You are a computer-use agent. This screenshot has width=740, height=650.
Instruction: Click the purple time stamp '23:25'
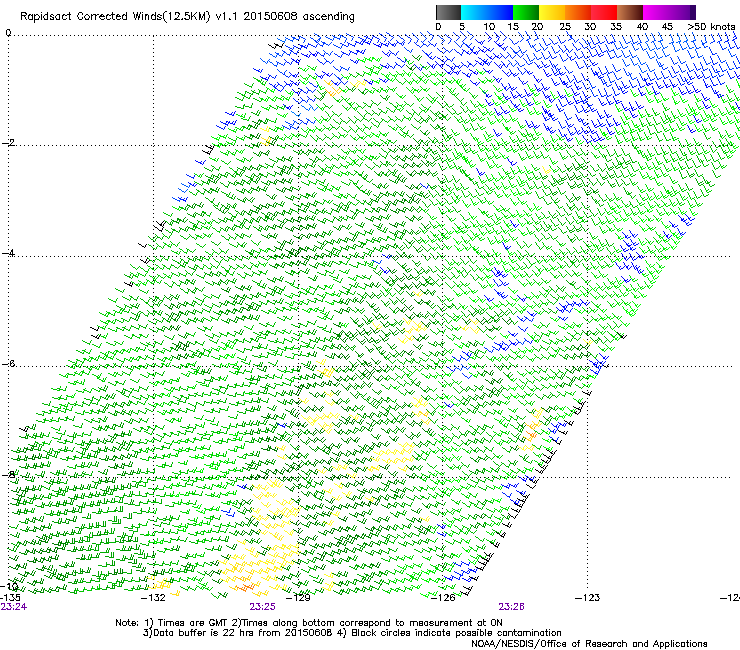point(262,607)
